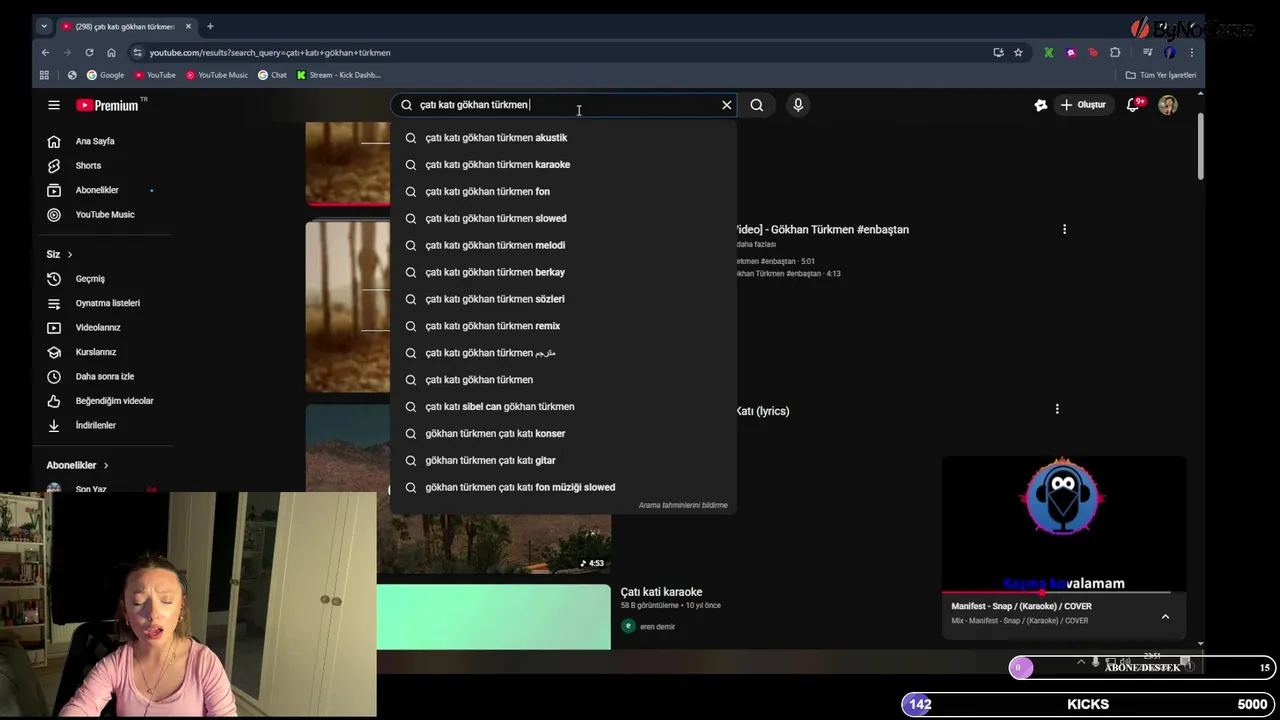
Task: Click the install app icon in address bar
Action: coord(998,52)
